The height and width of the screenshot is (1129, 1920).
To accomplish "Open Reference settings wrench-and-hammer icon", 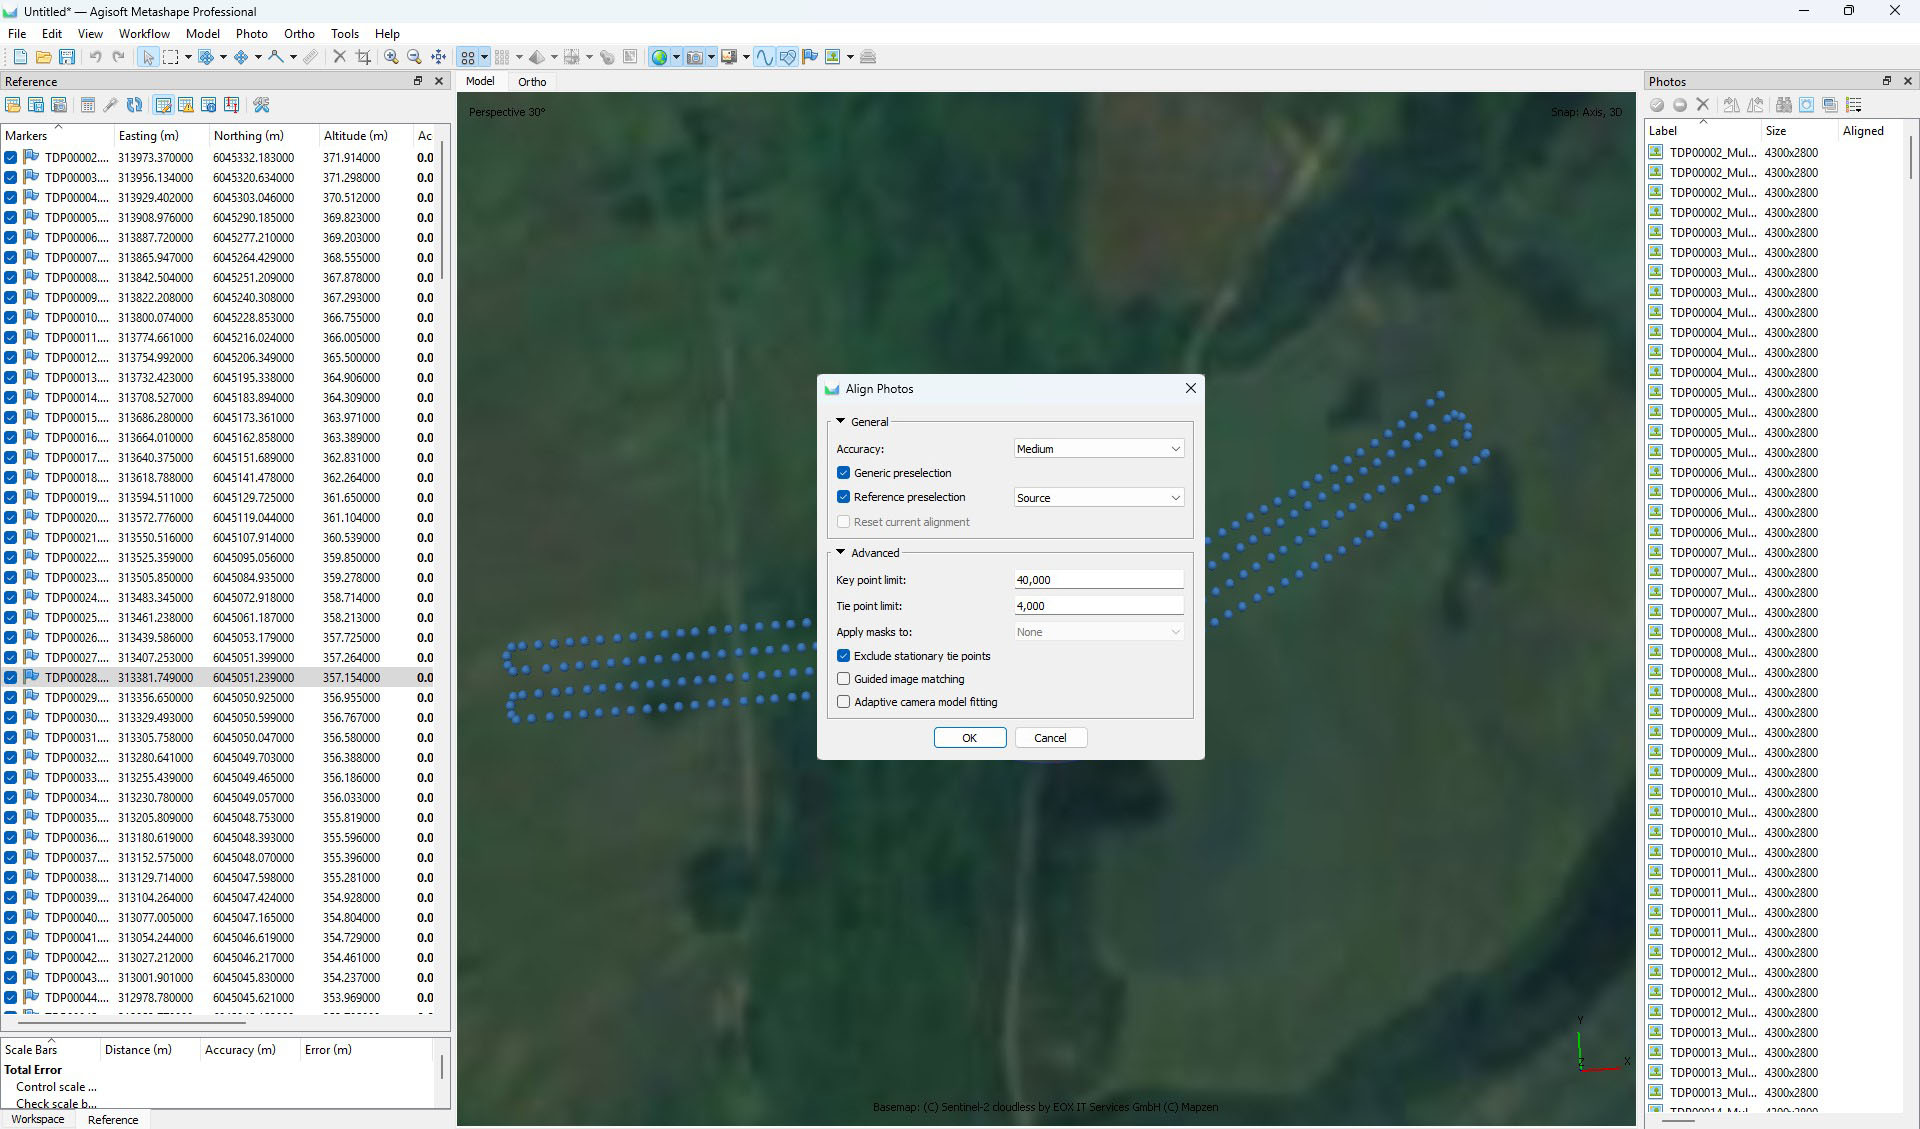I will (262, 105).
